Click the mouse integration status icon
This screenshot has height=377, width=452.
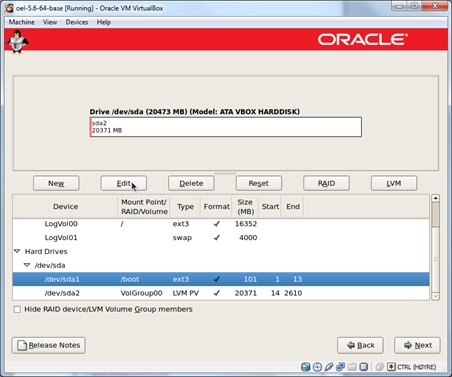pyautogui.click(x=379, y=367)
